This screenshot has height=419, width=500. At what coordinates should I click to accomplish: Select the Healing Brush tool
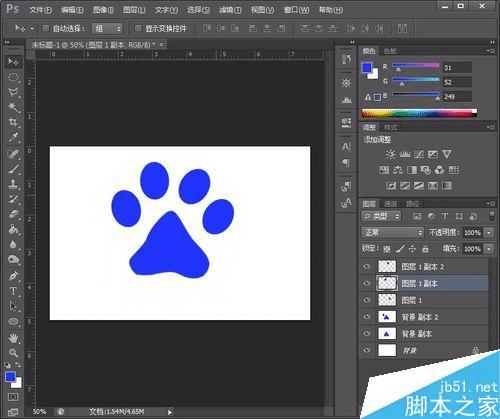13,154
